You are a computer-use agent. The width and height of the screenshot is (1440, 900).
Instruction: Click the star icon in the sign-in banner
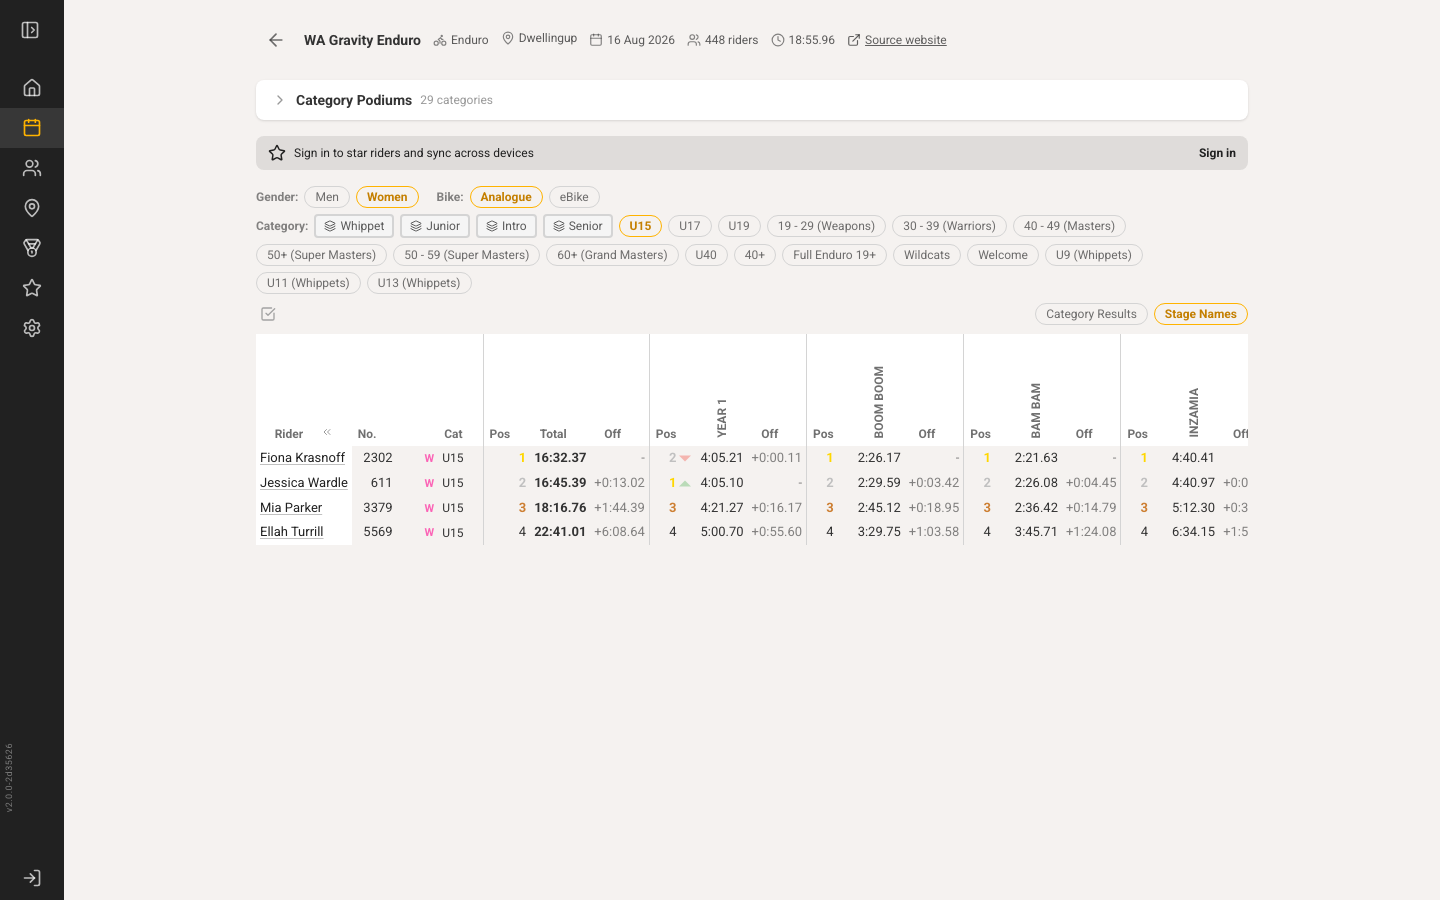(x=277, y=153)
